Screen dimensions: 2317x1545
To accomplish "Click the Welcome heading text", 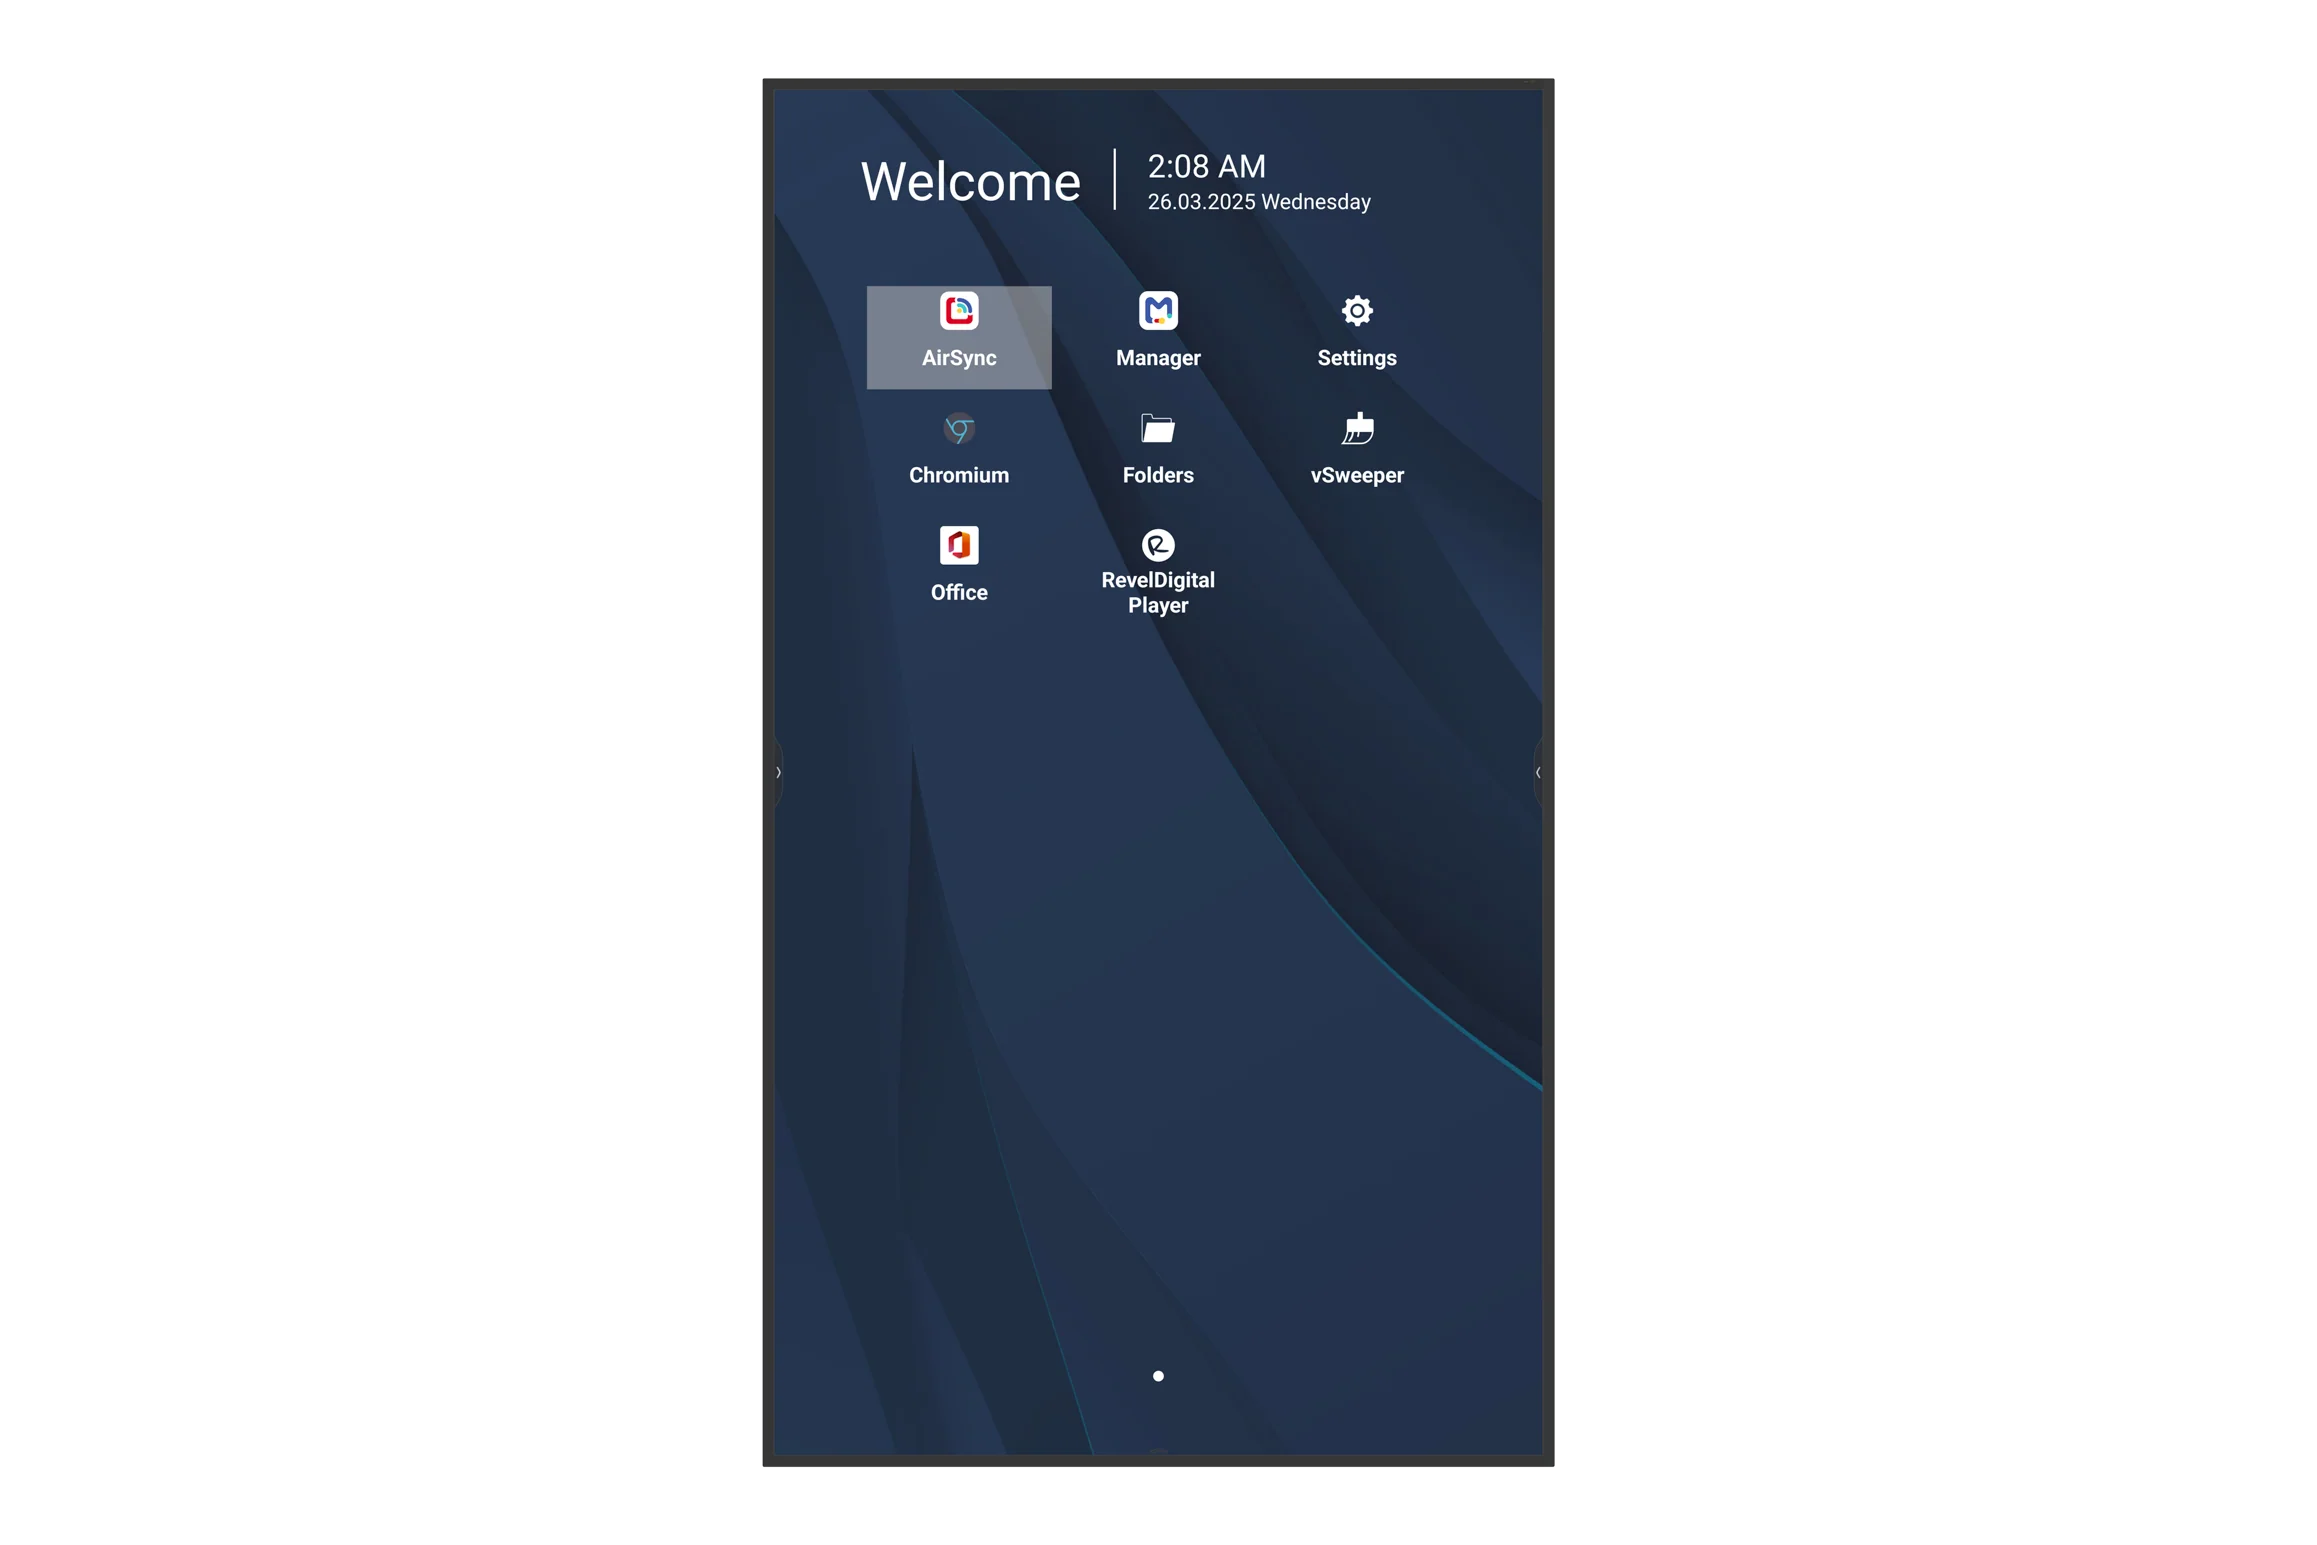I will [x=970, y=182].
